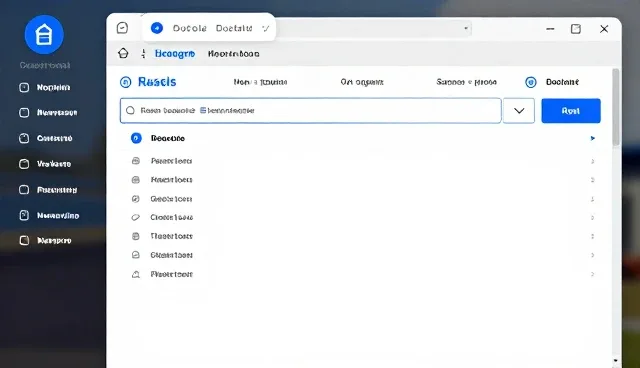The image size is (640, 368).
Task: Click the icon of the third gray list row
Action: 136,199
